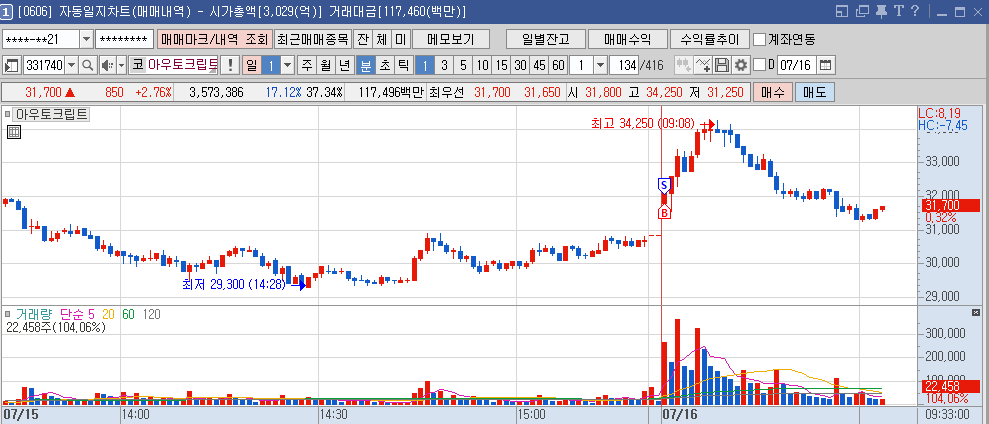989x424 pixels.
Task: Open the data grid icon below chart legend
Action: click(13, 132)
